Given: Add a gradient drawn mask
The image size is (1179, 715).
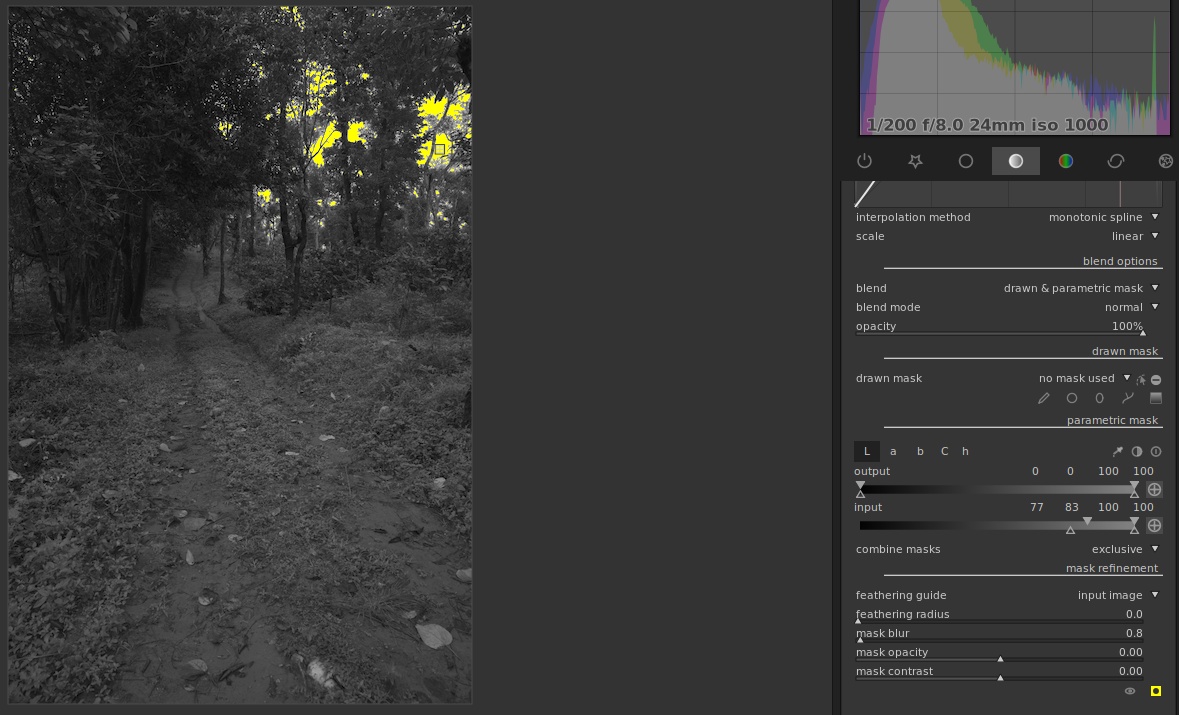Looking at the screenshot, I should [x=1155, y=398].
